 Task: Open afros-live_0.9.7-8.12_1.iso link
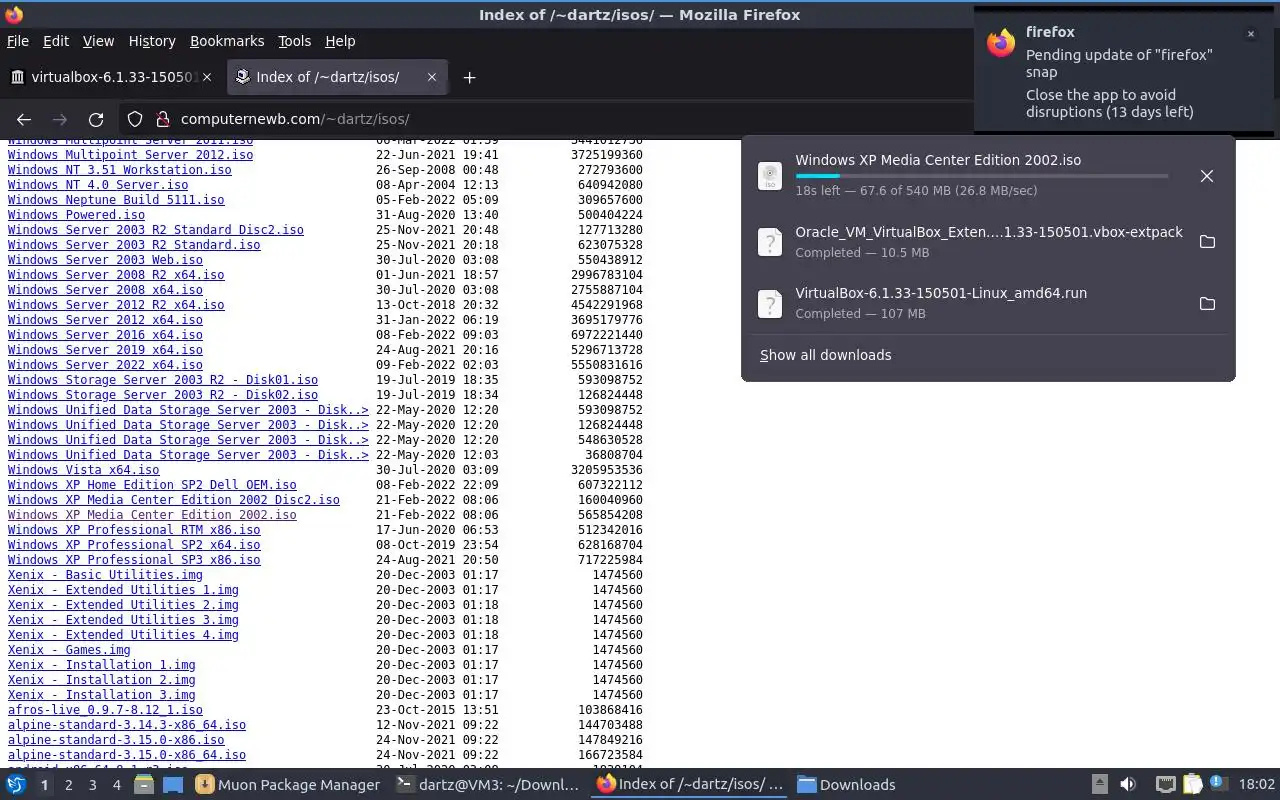click(x=105, y=710)
